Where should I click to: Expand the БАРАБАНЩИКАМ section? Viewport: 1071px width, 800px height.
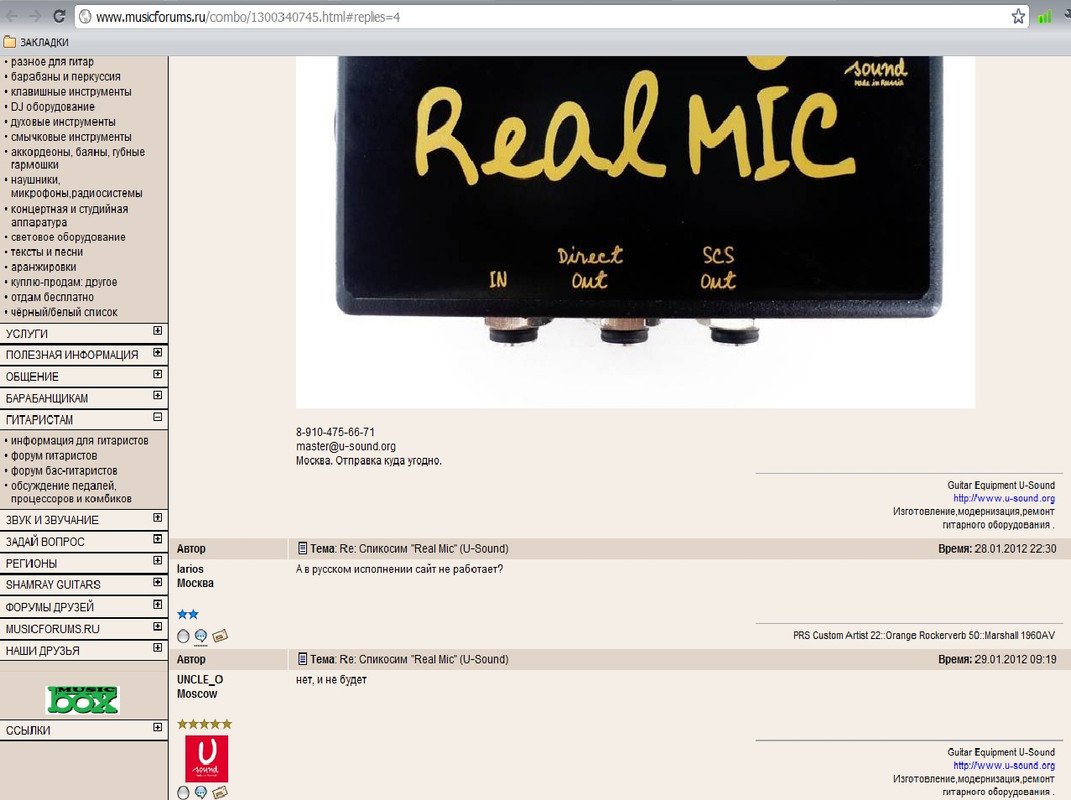[158, 395]
